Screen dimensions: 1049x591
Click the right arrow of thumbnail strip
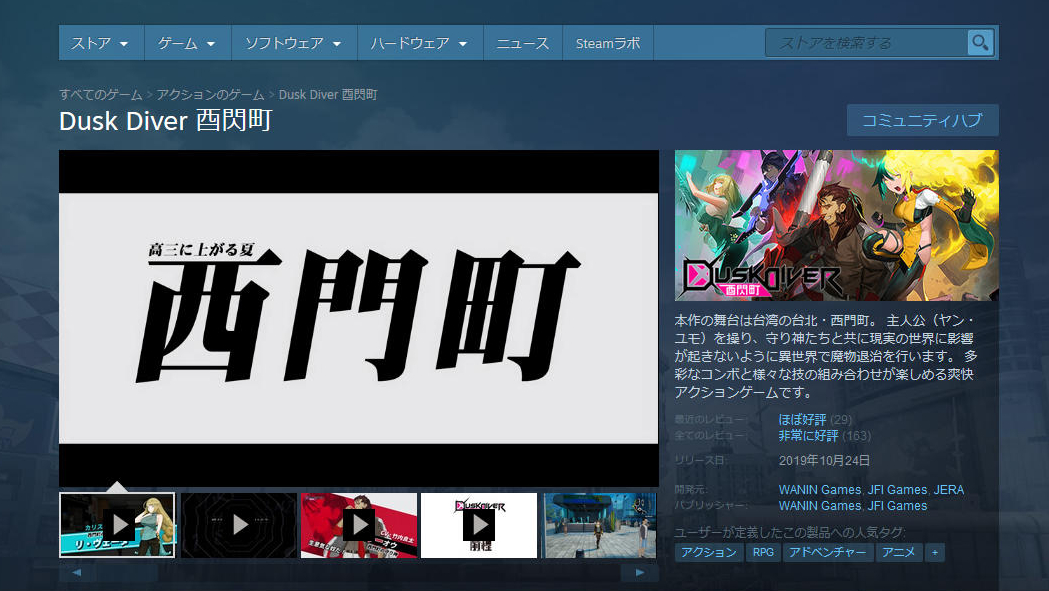[640, 572]
